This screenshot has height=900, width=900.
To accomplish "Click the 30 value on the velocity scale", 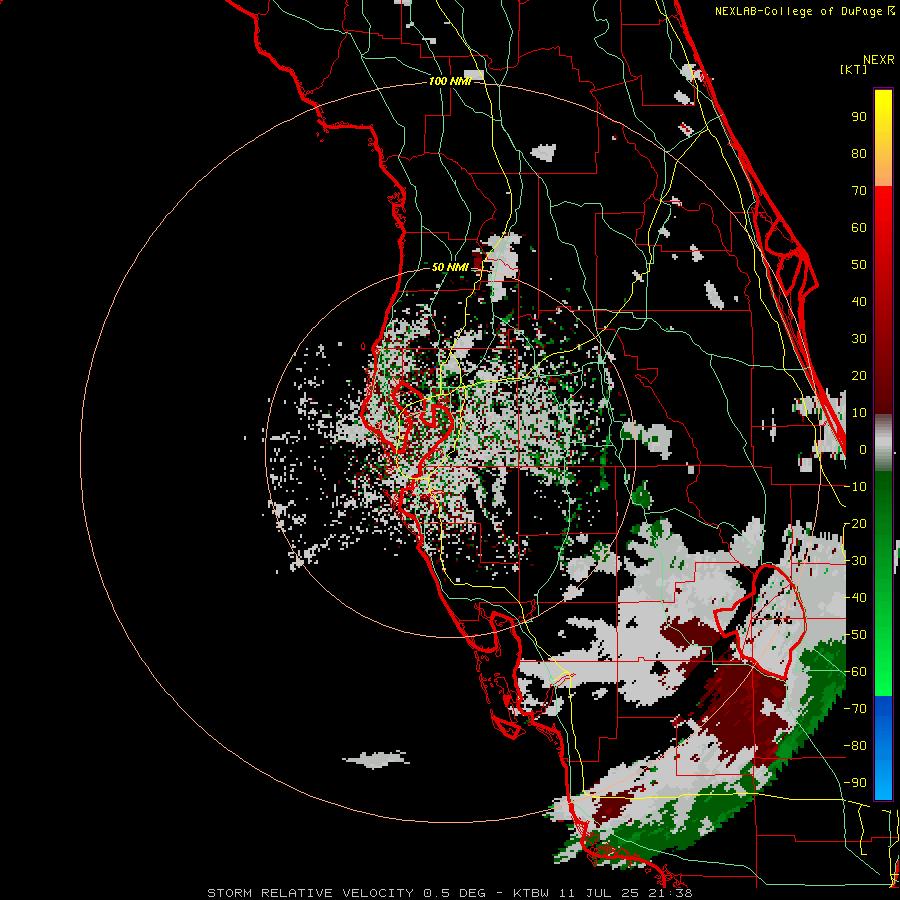I will click(859, 339).
